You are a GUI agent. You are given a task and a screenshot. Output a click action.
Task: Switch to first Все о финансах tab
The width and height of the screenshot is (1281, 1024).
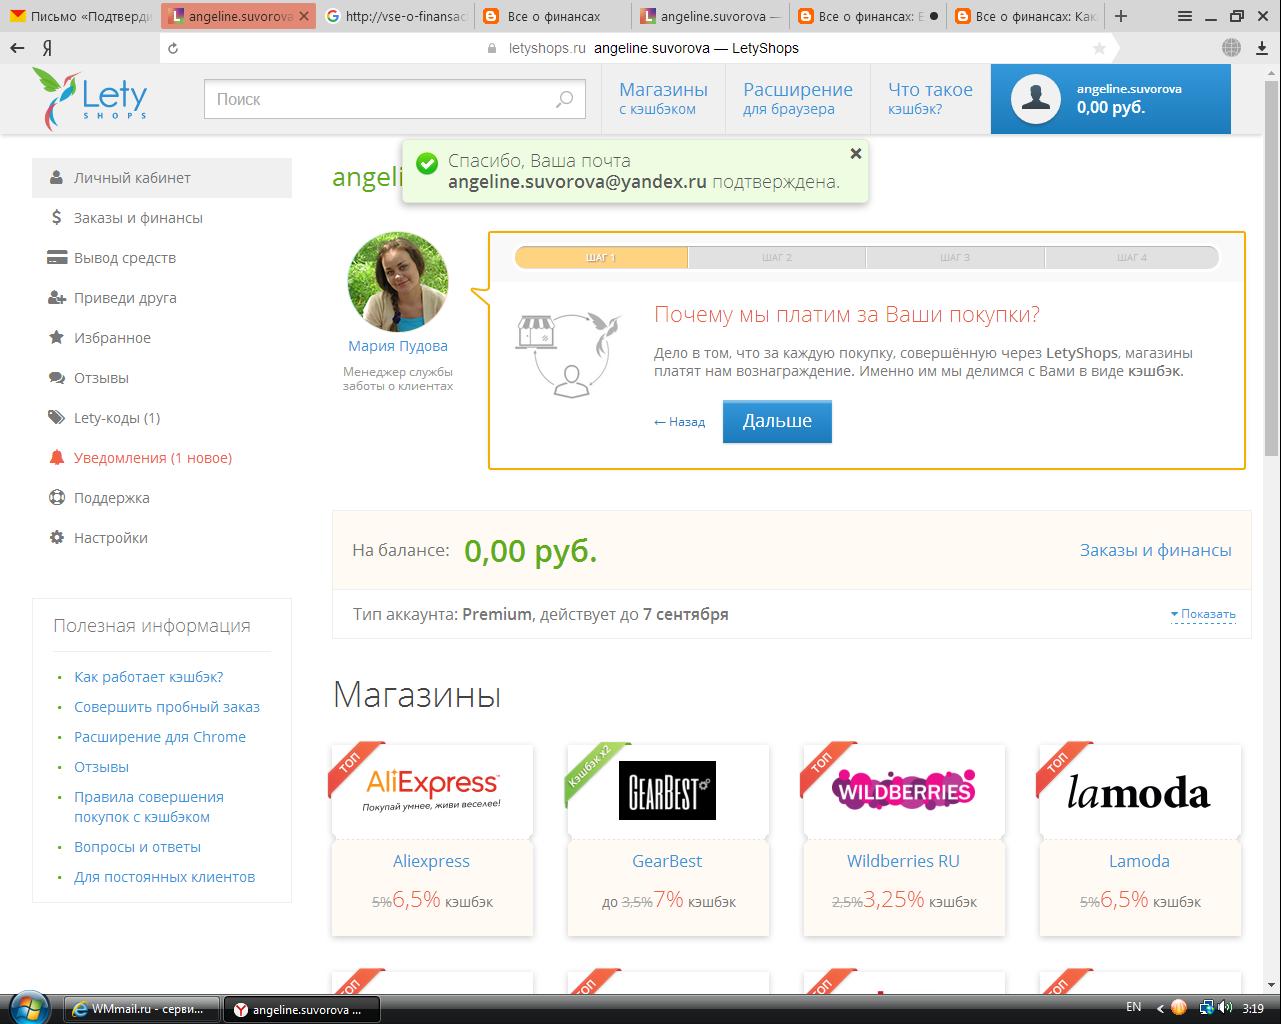click(x=552, y=16)
